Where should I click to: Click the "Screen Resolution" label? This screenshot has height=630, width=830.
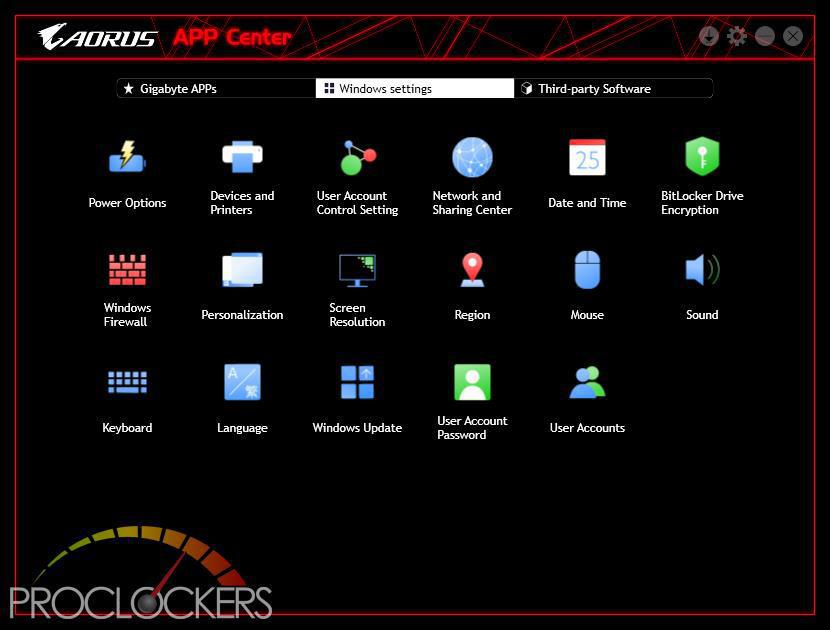pos(357,314)
